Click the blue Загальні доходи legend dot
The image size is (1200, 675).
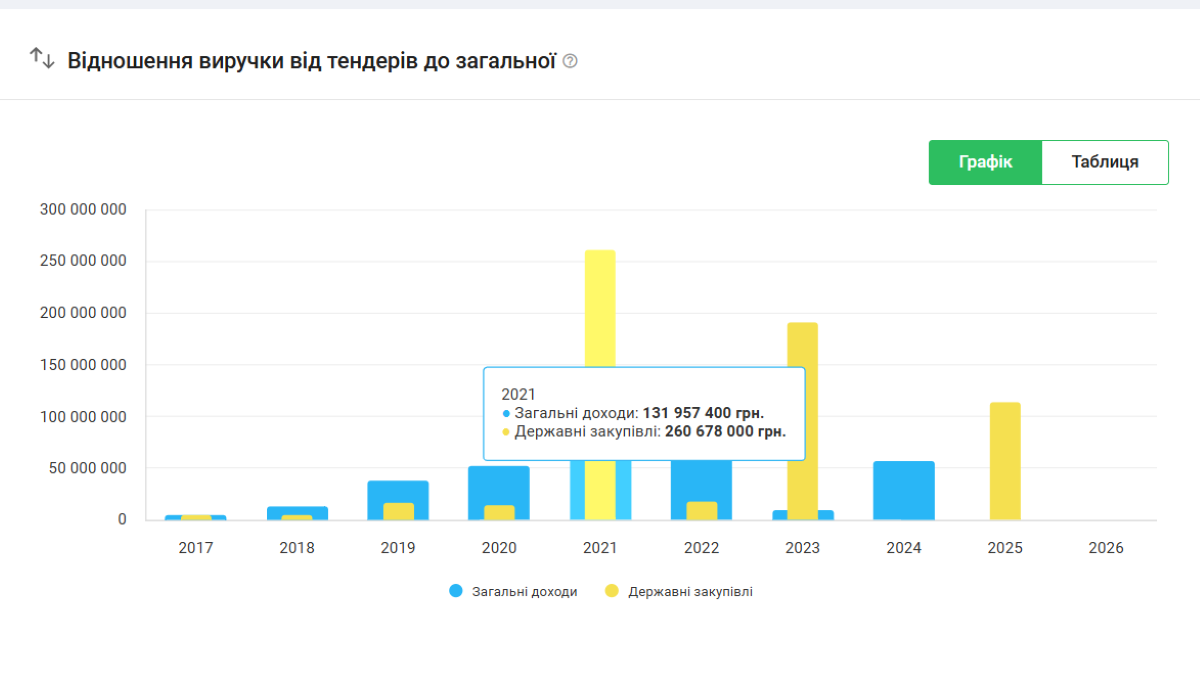pyautogui.click(x=456, y=591)
